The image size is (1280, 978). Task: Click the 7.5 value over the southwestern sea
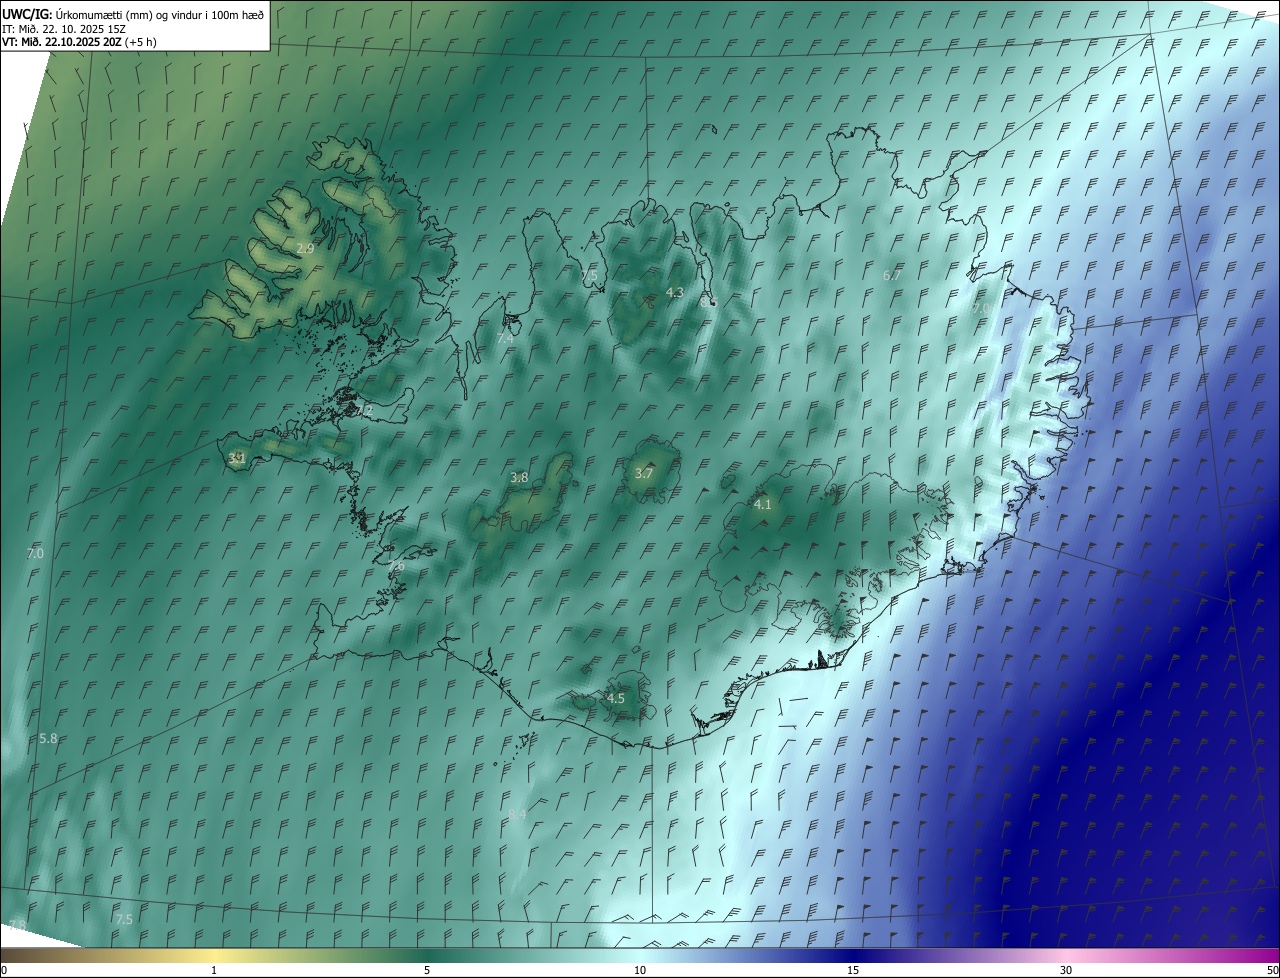[124, 919]
